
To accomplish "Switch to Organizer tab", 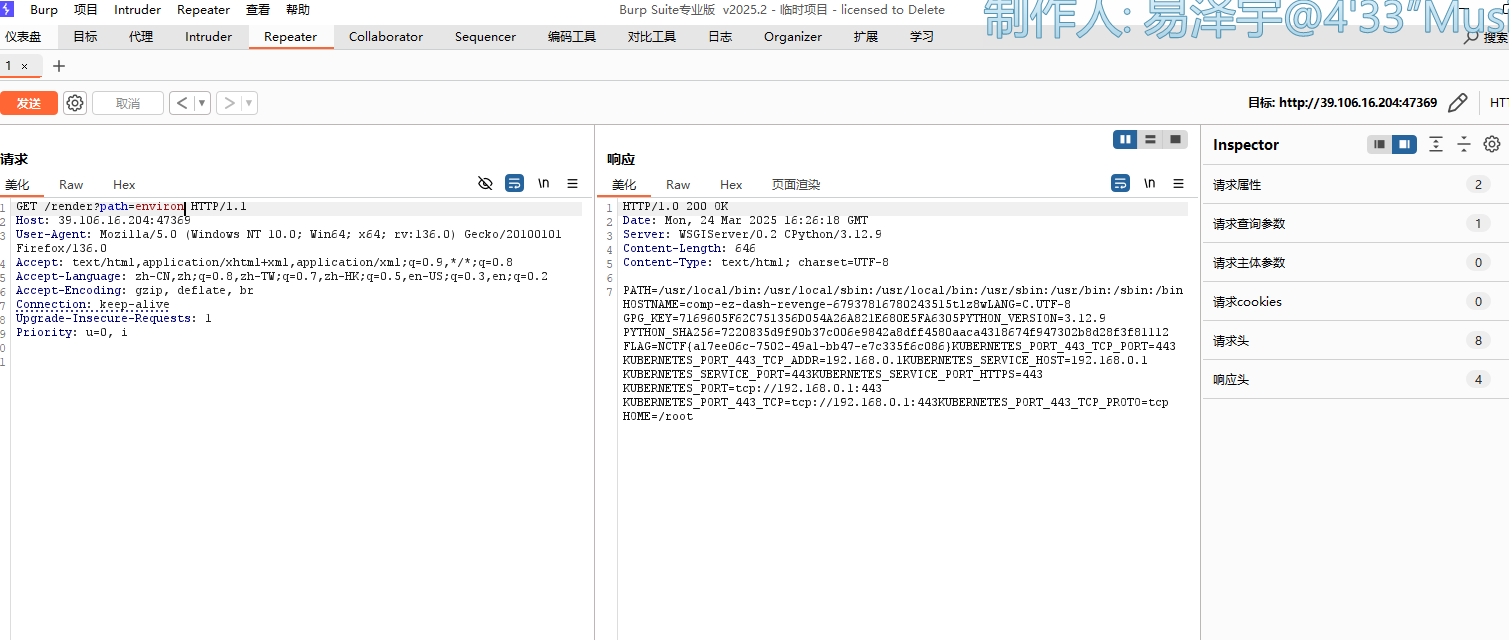I will [793, 37].
